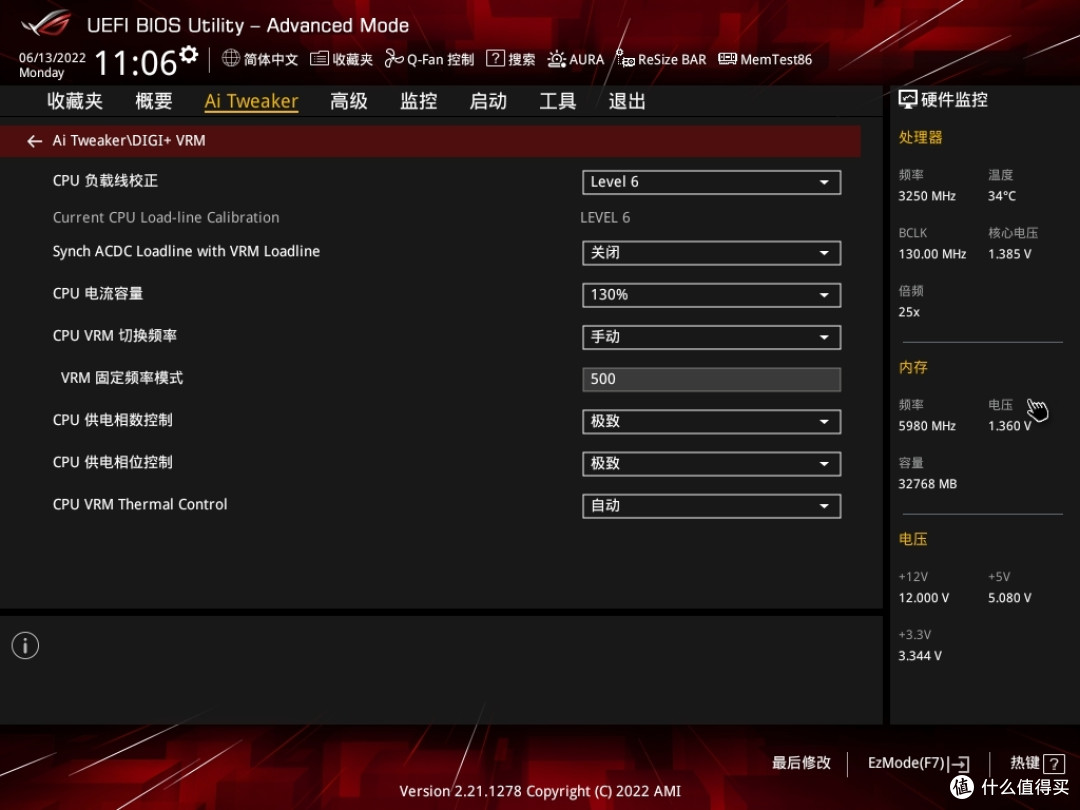Viewport: 1080px width, 810px height.
Task: Click the info circle icon in help area
Action: click(x=25, y=645)
